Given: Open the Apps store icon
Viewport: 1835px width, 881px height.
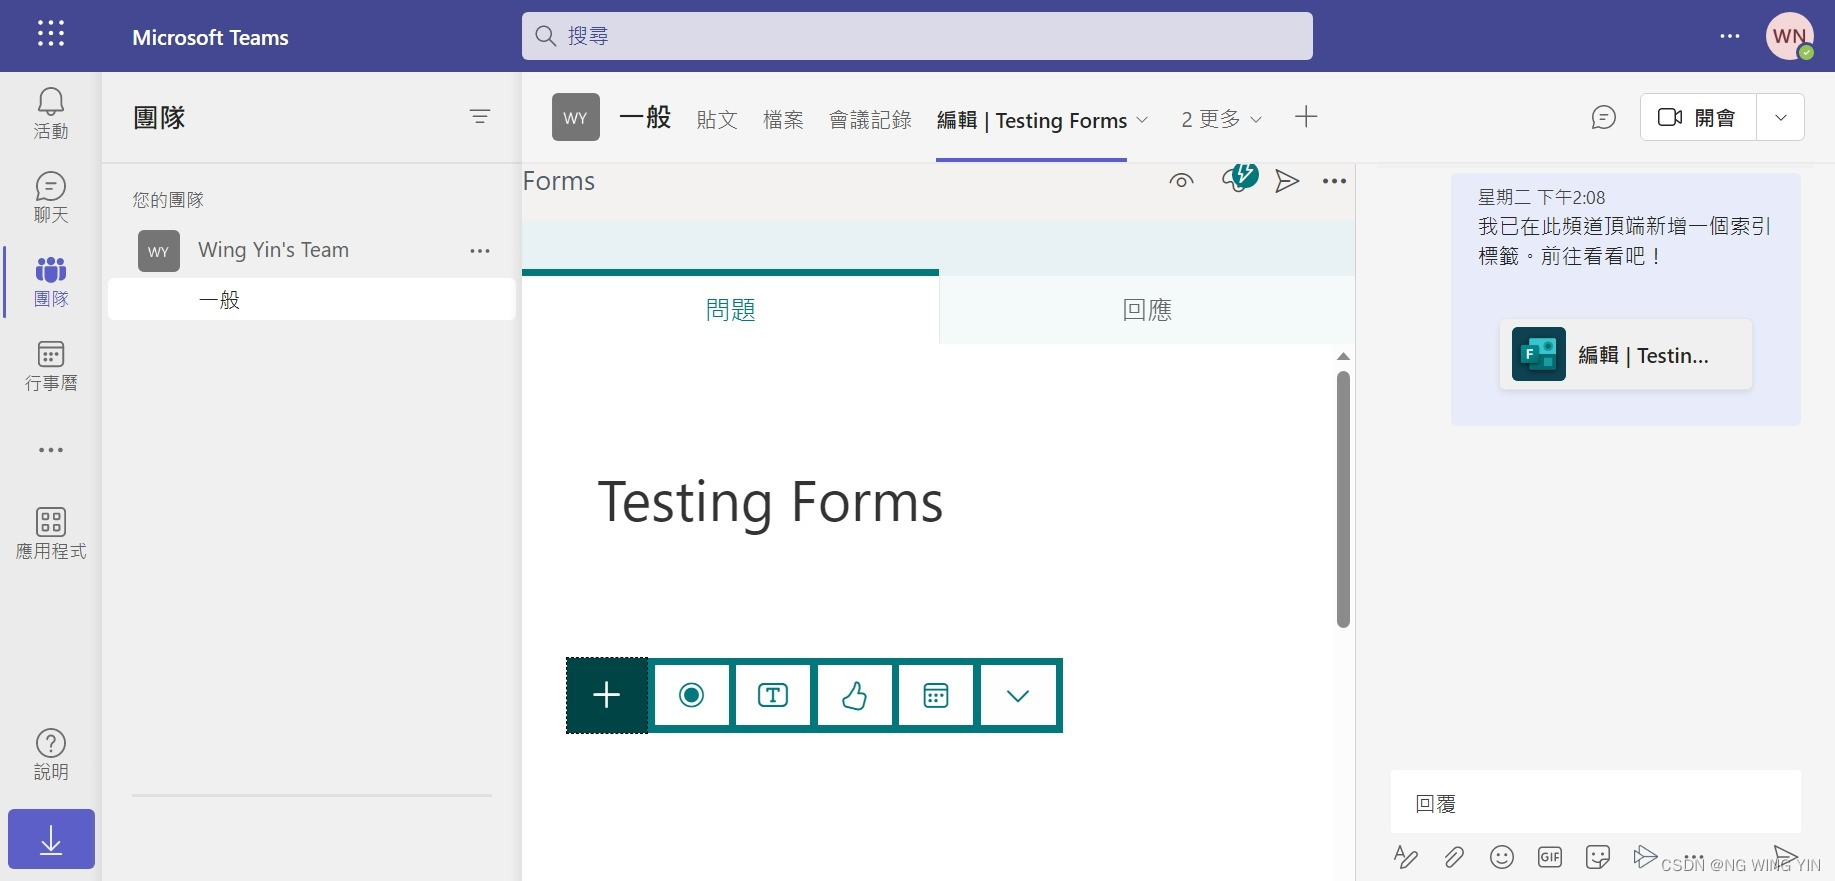Looking at the screenshot, I should tap(51, 533).
